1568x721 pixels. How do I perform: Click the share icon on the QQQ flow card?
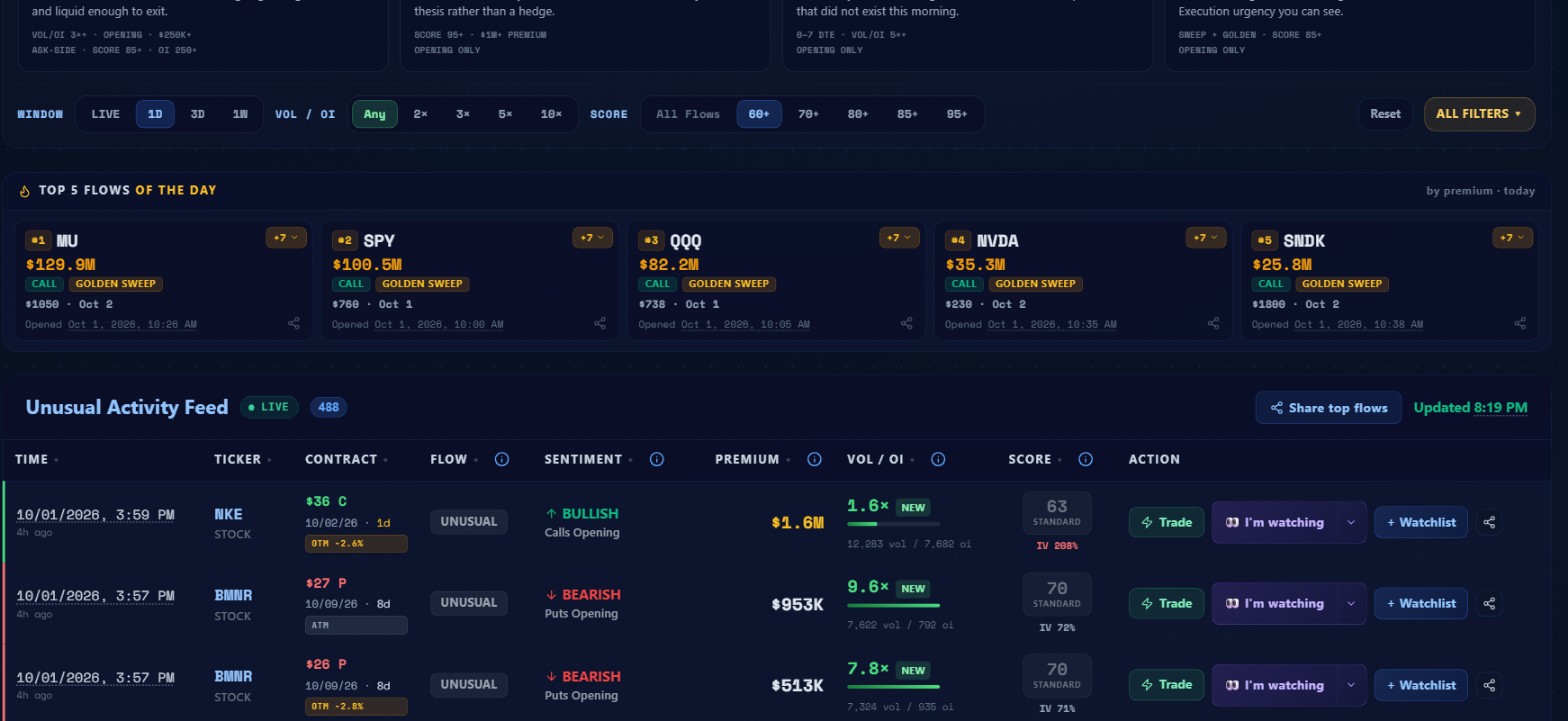click(907, 323)
